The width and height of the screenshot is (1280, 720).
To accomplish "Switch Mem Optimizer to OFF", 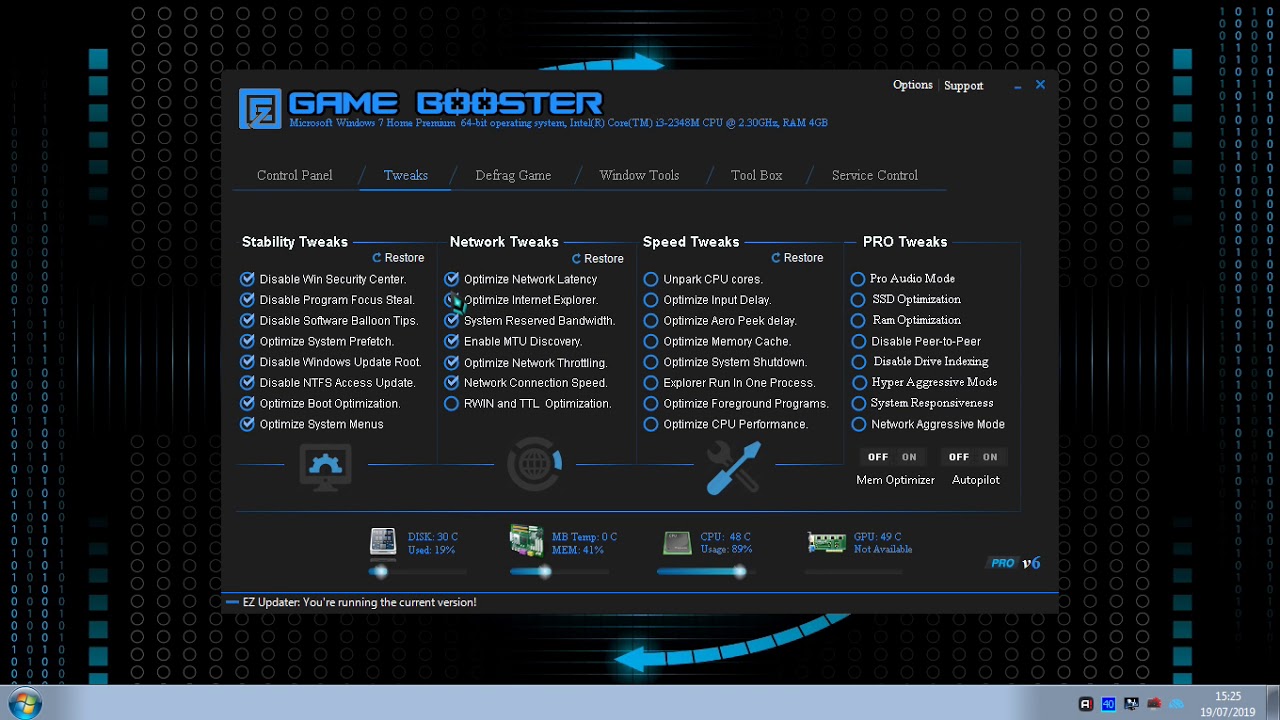I will [x=878, y=457].
